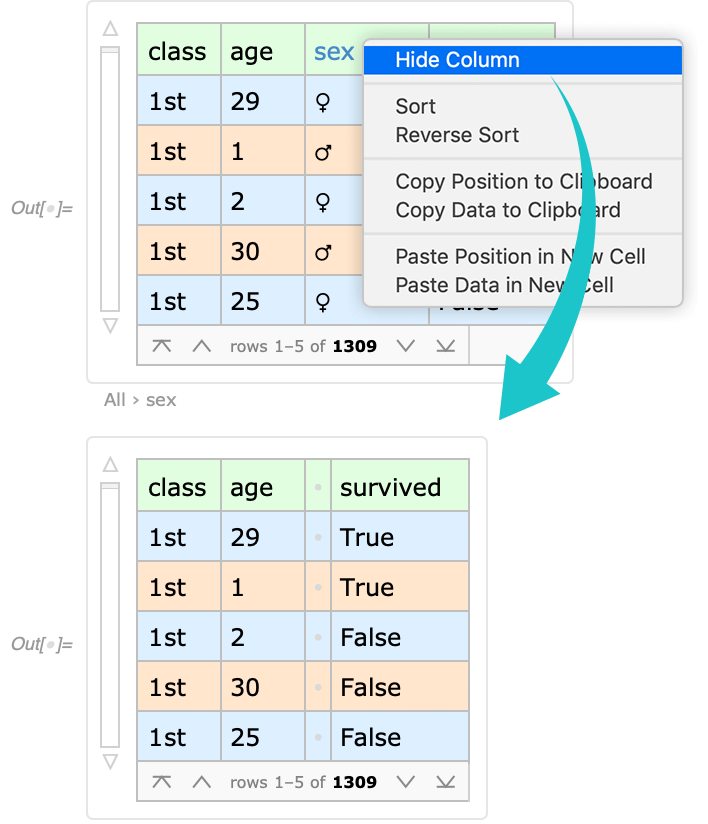The image size is (708, 824).
Task: Click All in the breadcrumb path
Action: click(x=115, y=400)
